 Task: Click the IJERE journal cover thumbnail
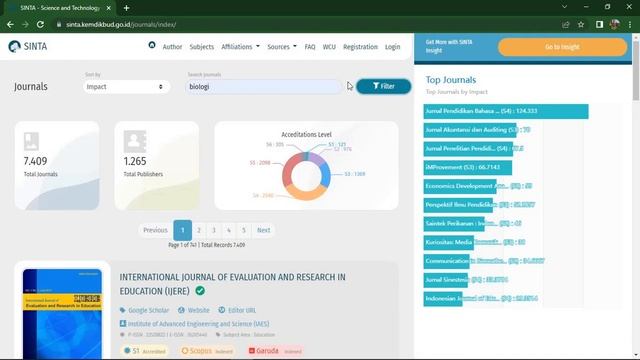tap(62, 313)
